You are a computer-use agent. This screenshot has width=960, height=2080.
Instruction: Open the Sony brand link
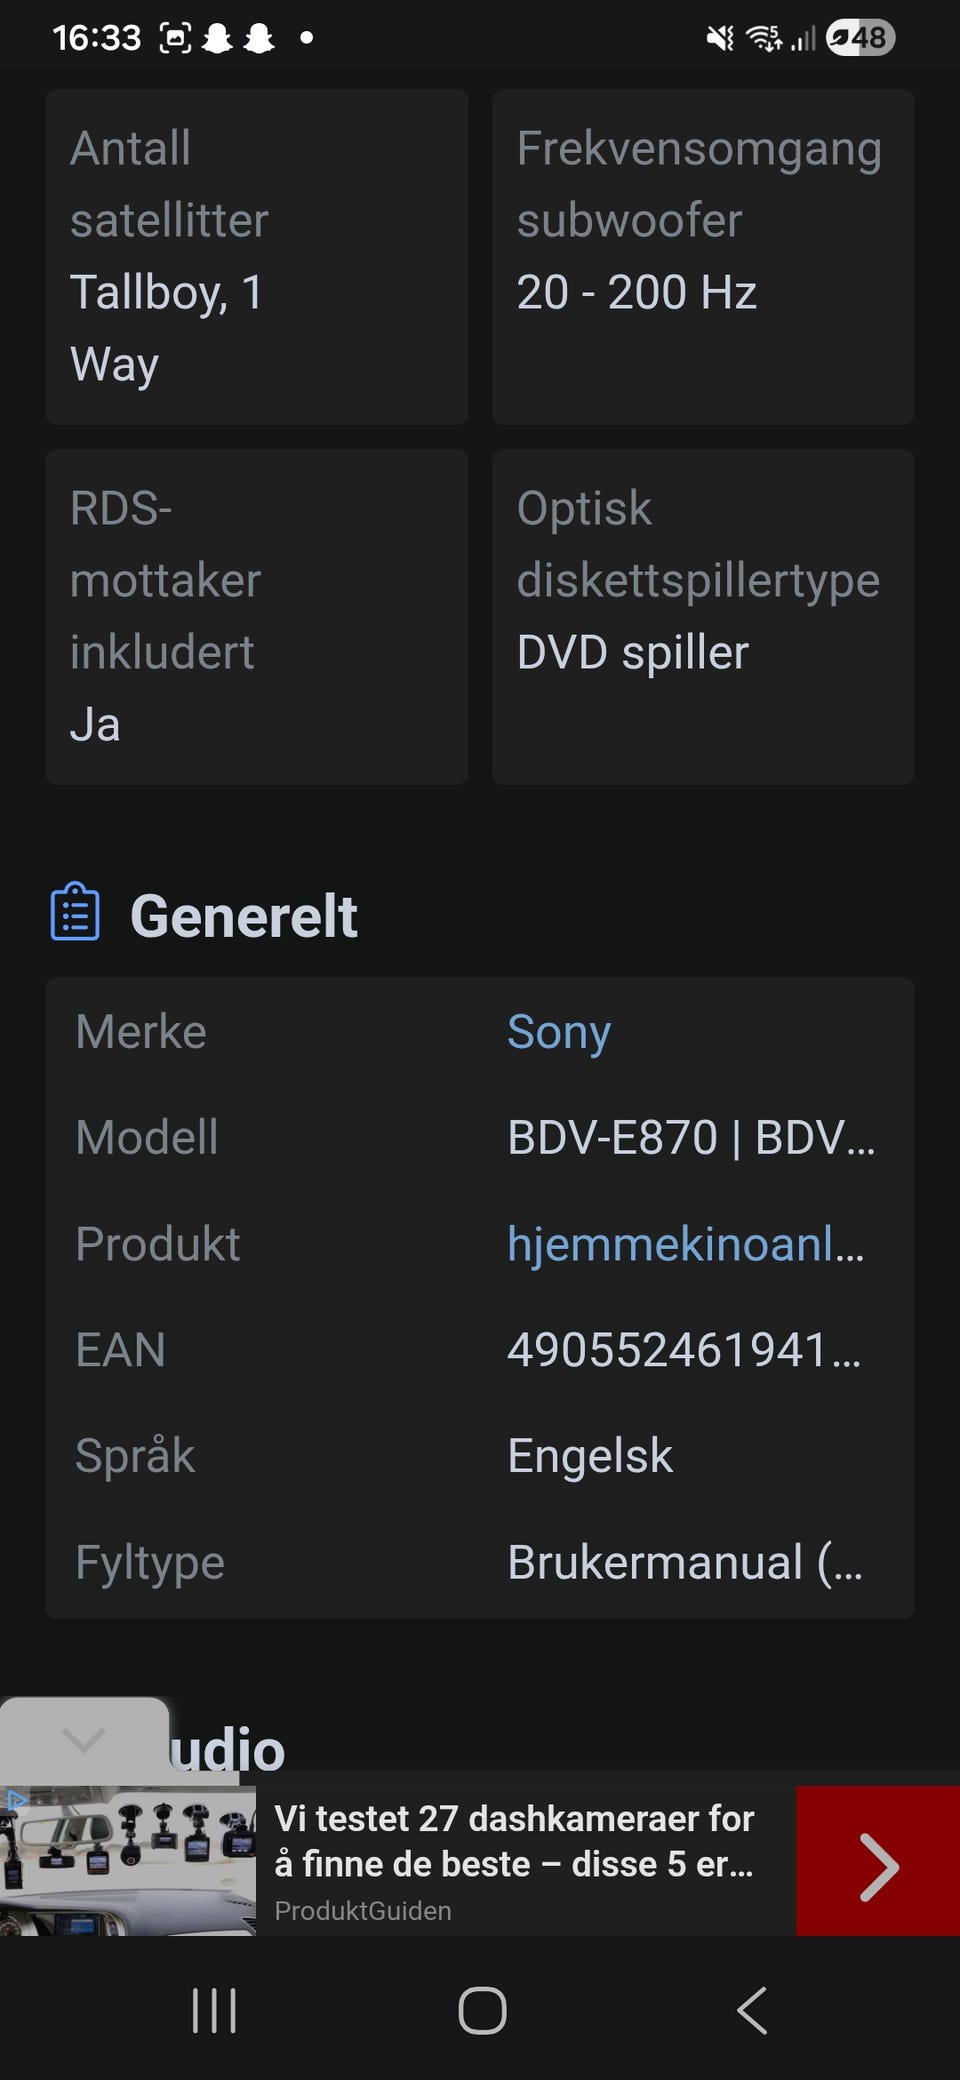(x=559, y=1031)
